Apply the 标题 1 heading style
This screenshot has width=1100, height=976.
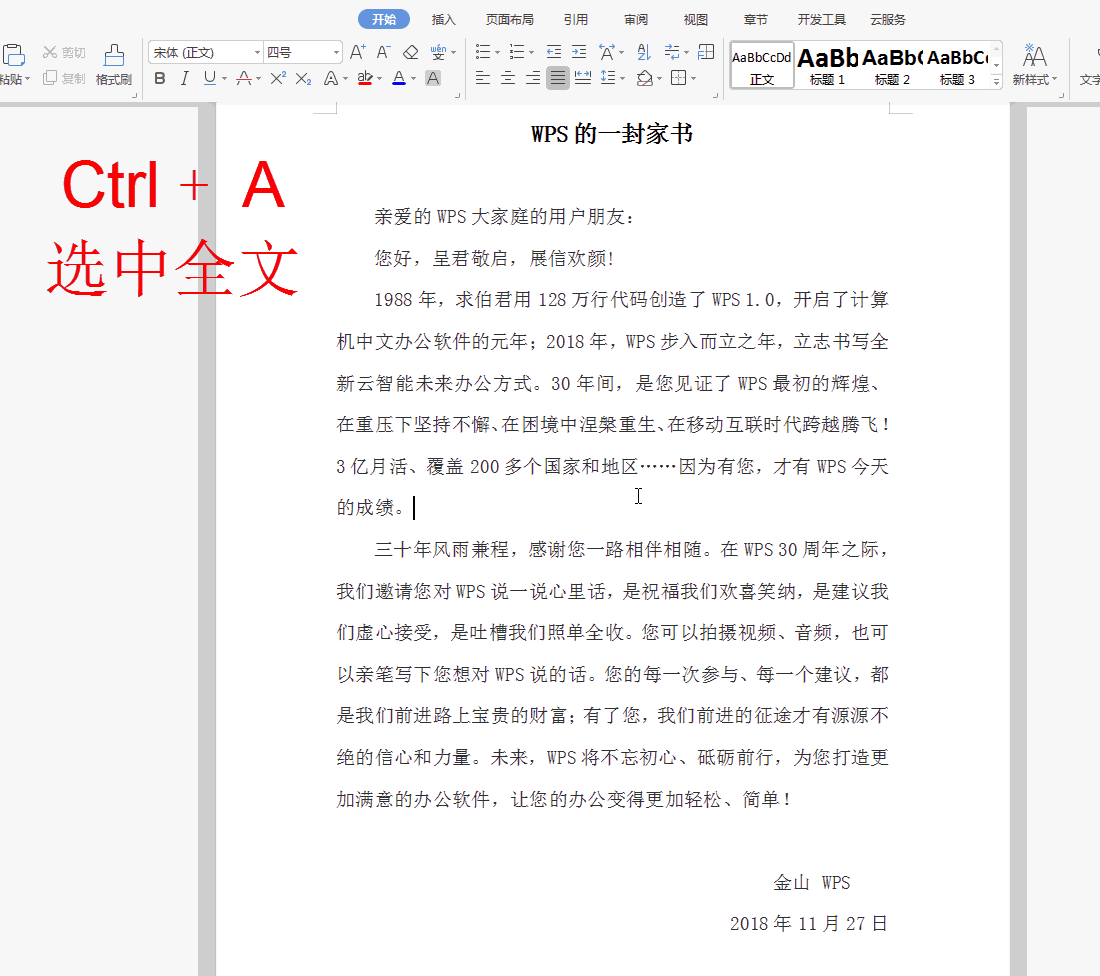827,65
